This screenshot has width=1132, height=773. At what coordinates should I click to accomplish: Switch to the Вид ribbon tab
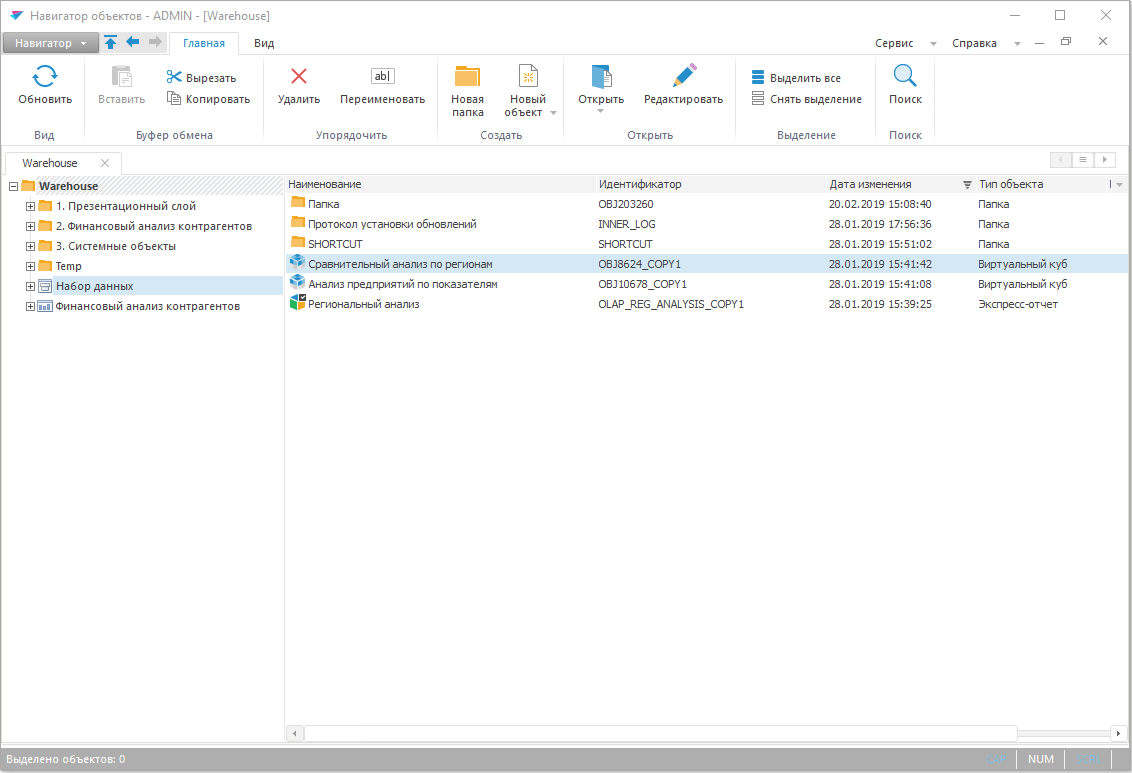tap(264, 43)
